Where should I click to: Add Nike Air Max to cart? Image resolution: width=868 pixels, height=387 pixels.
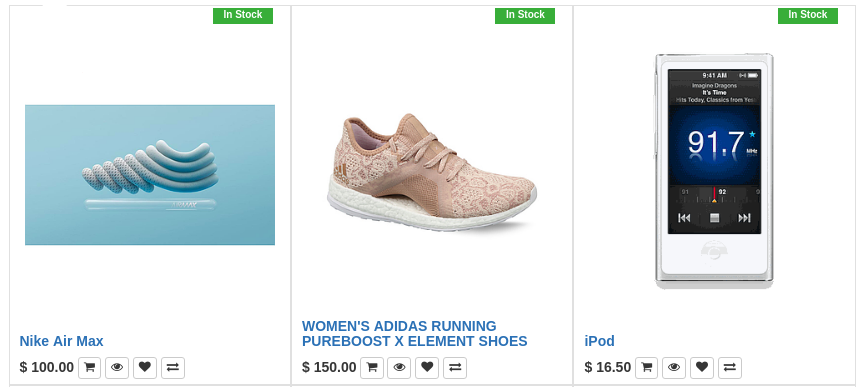[89, 368]
